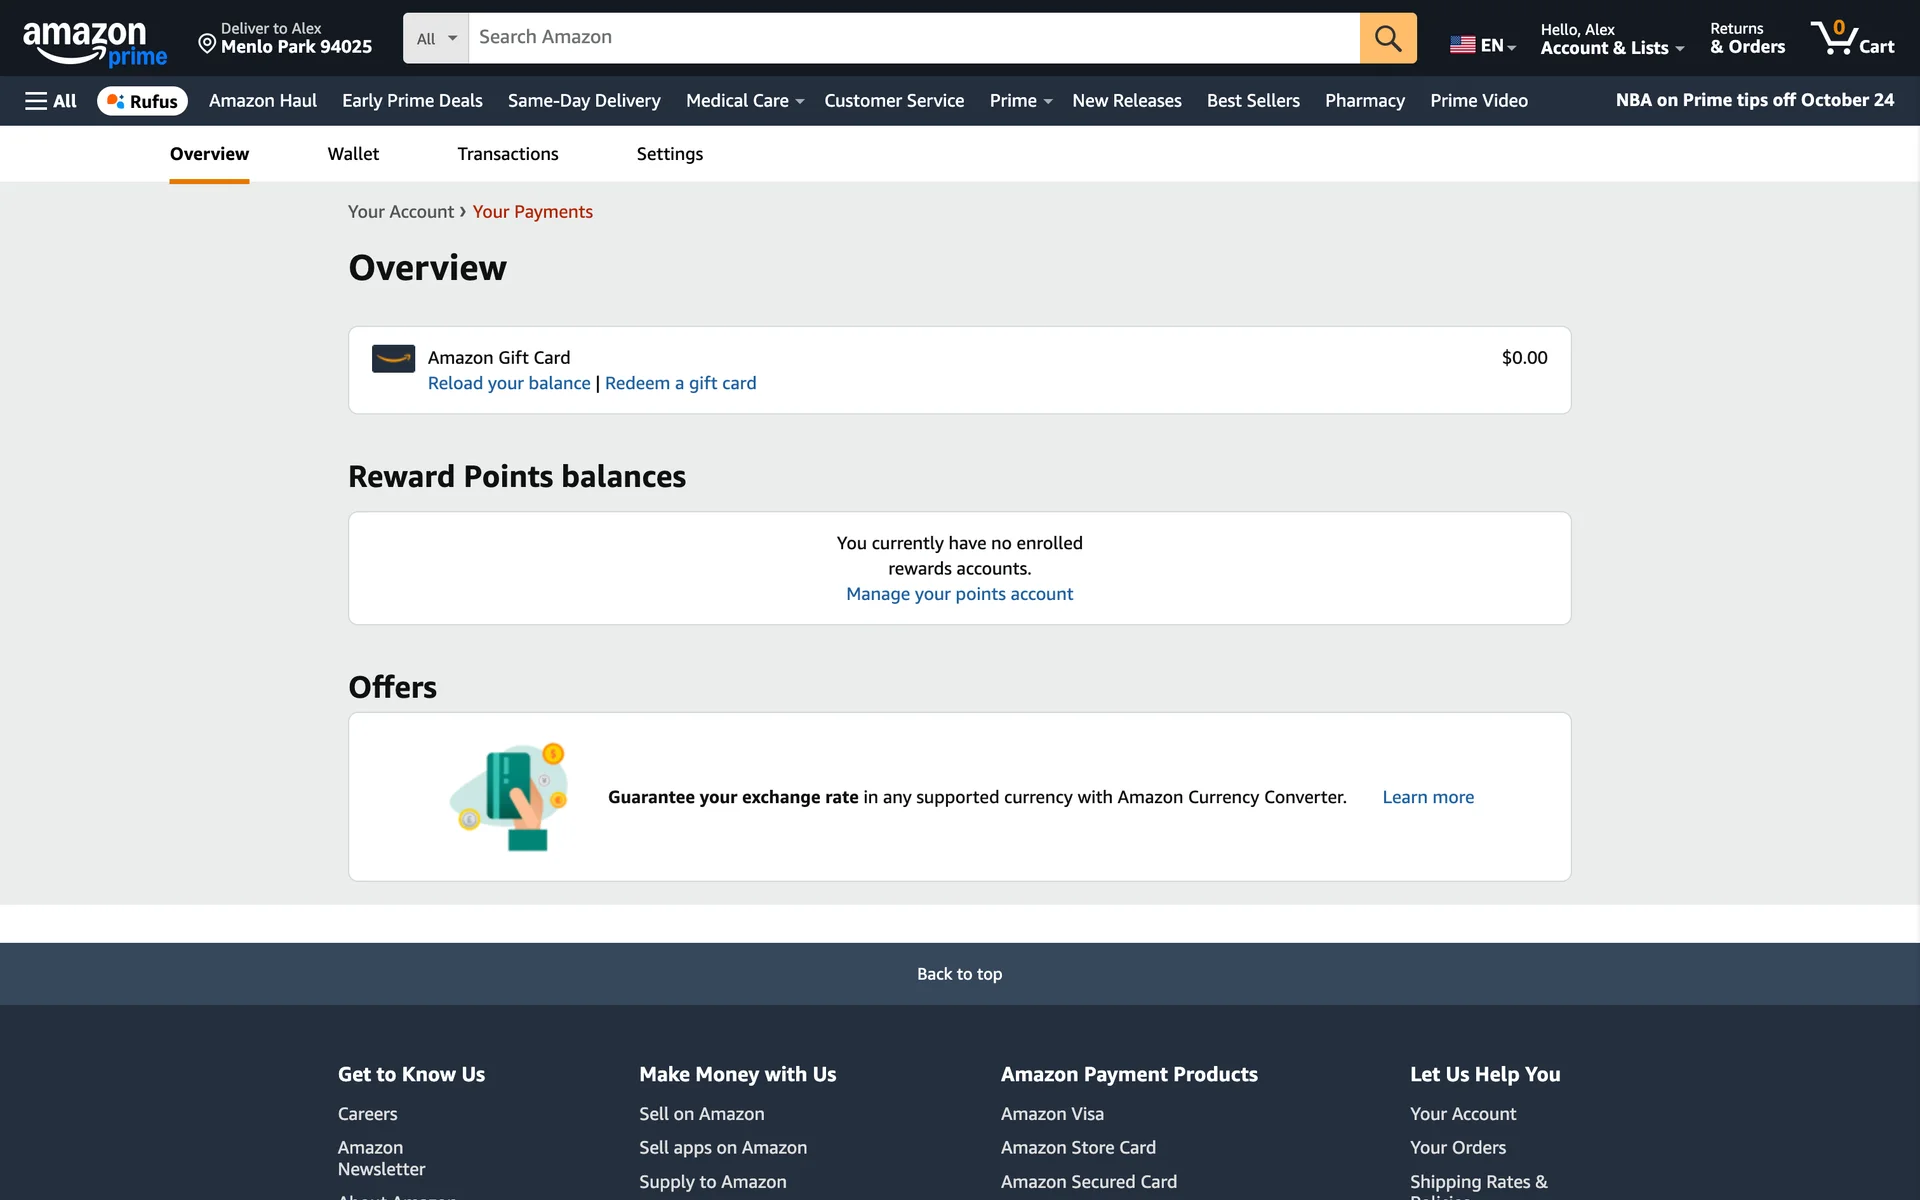Open the Prime nav dropdown
The image size is (1920, 1200).
(x=1020, y=101)
